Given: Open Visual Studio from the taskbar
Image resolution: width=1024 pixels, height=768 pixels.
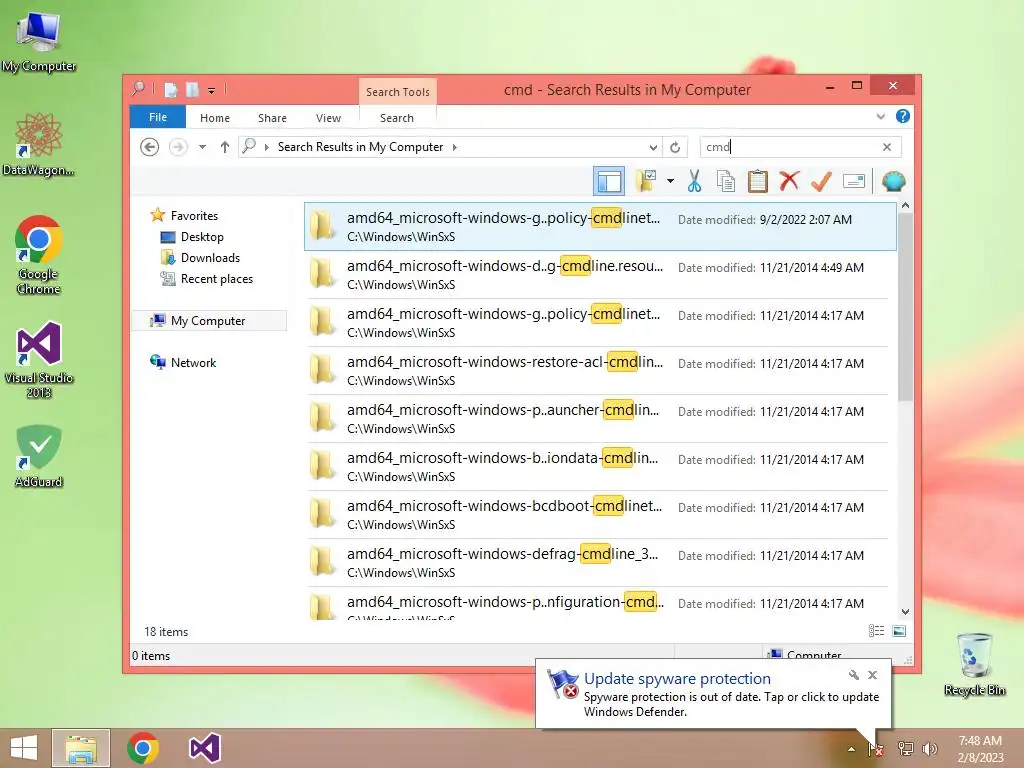Looking at the screenshot, I should (204, 748).
